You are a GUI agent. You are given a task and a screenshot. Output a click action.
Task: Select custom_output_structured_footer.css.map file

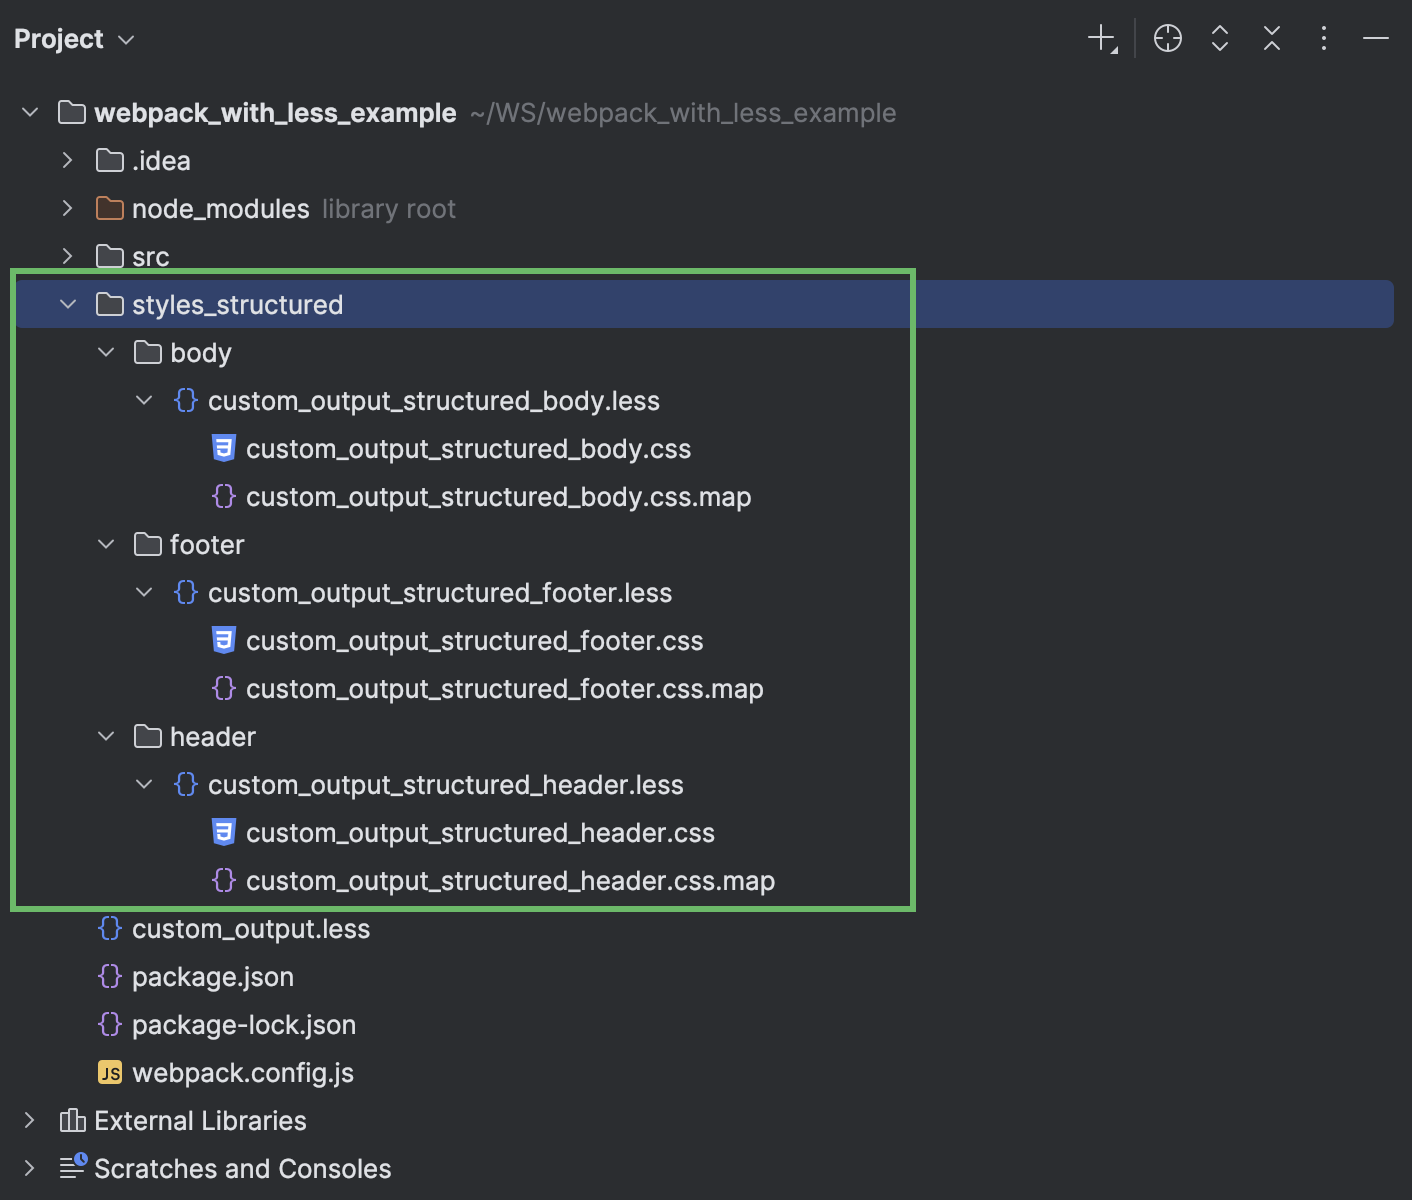(506, 688)
